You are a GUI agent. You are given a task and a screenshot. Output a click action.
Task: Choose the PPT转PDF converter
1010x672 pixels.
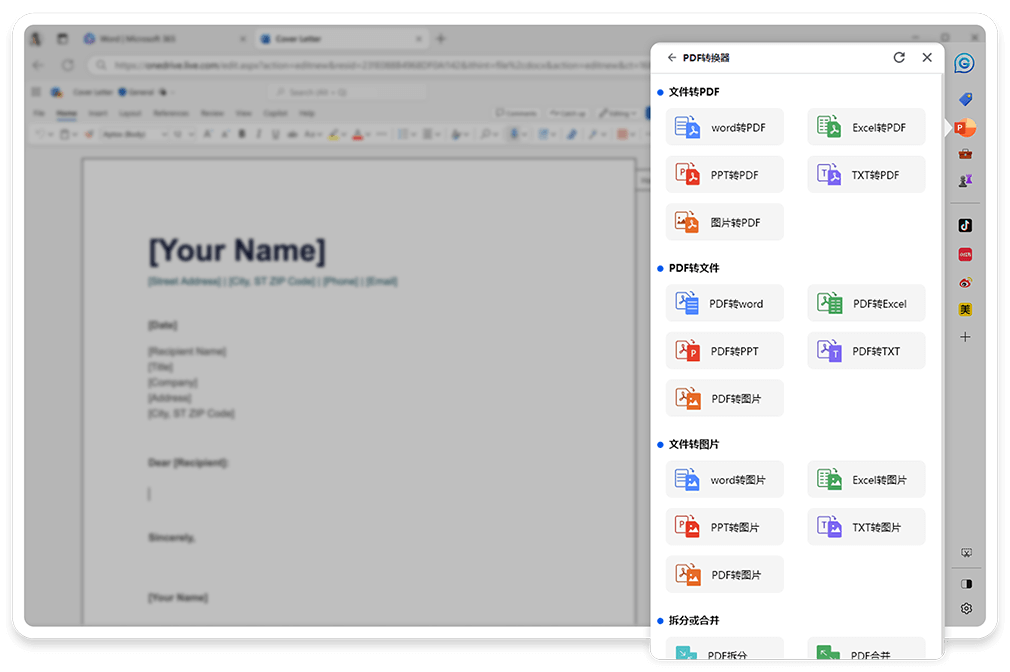tap(724, 175)
